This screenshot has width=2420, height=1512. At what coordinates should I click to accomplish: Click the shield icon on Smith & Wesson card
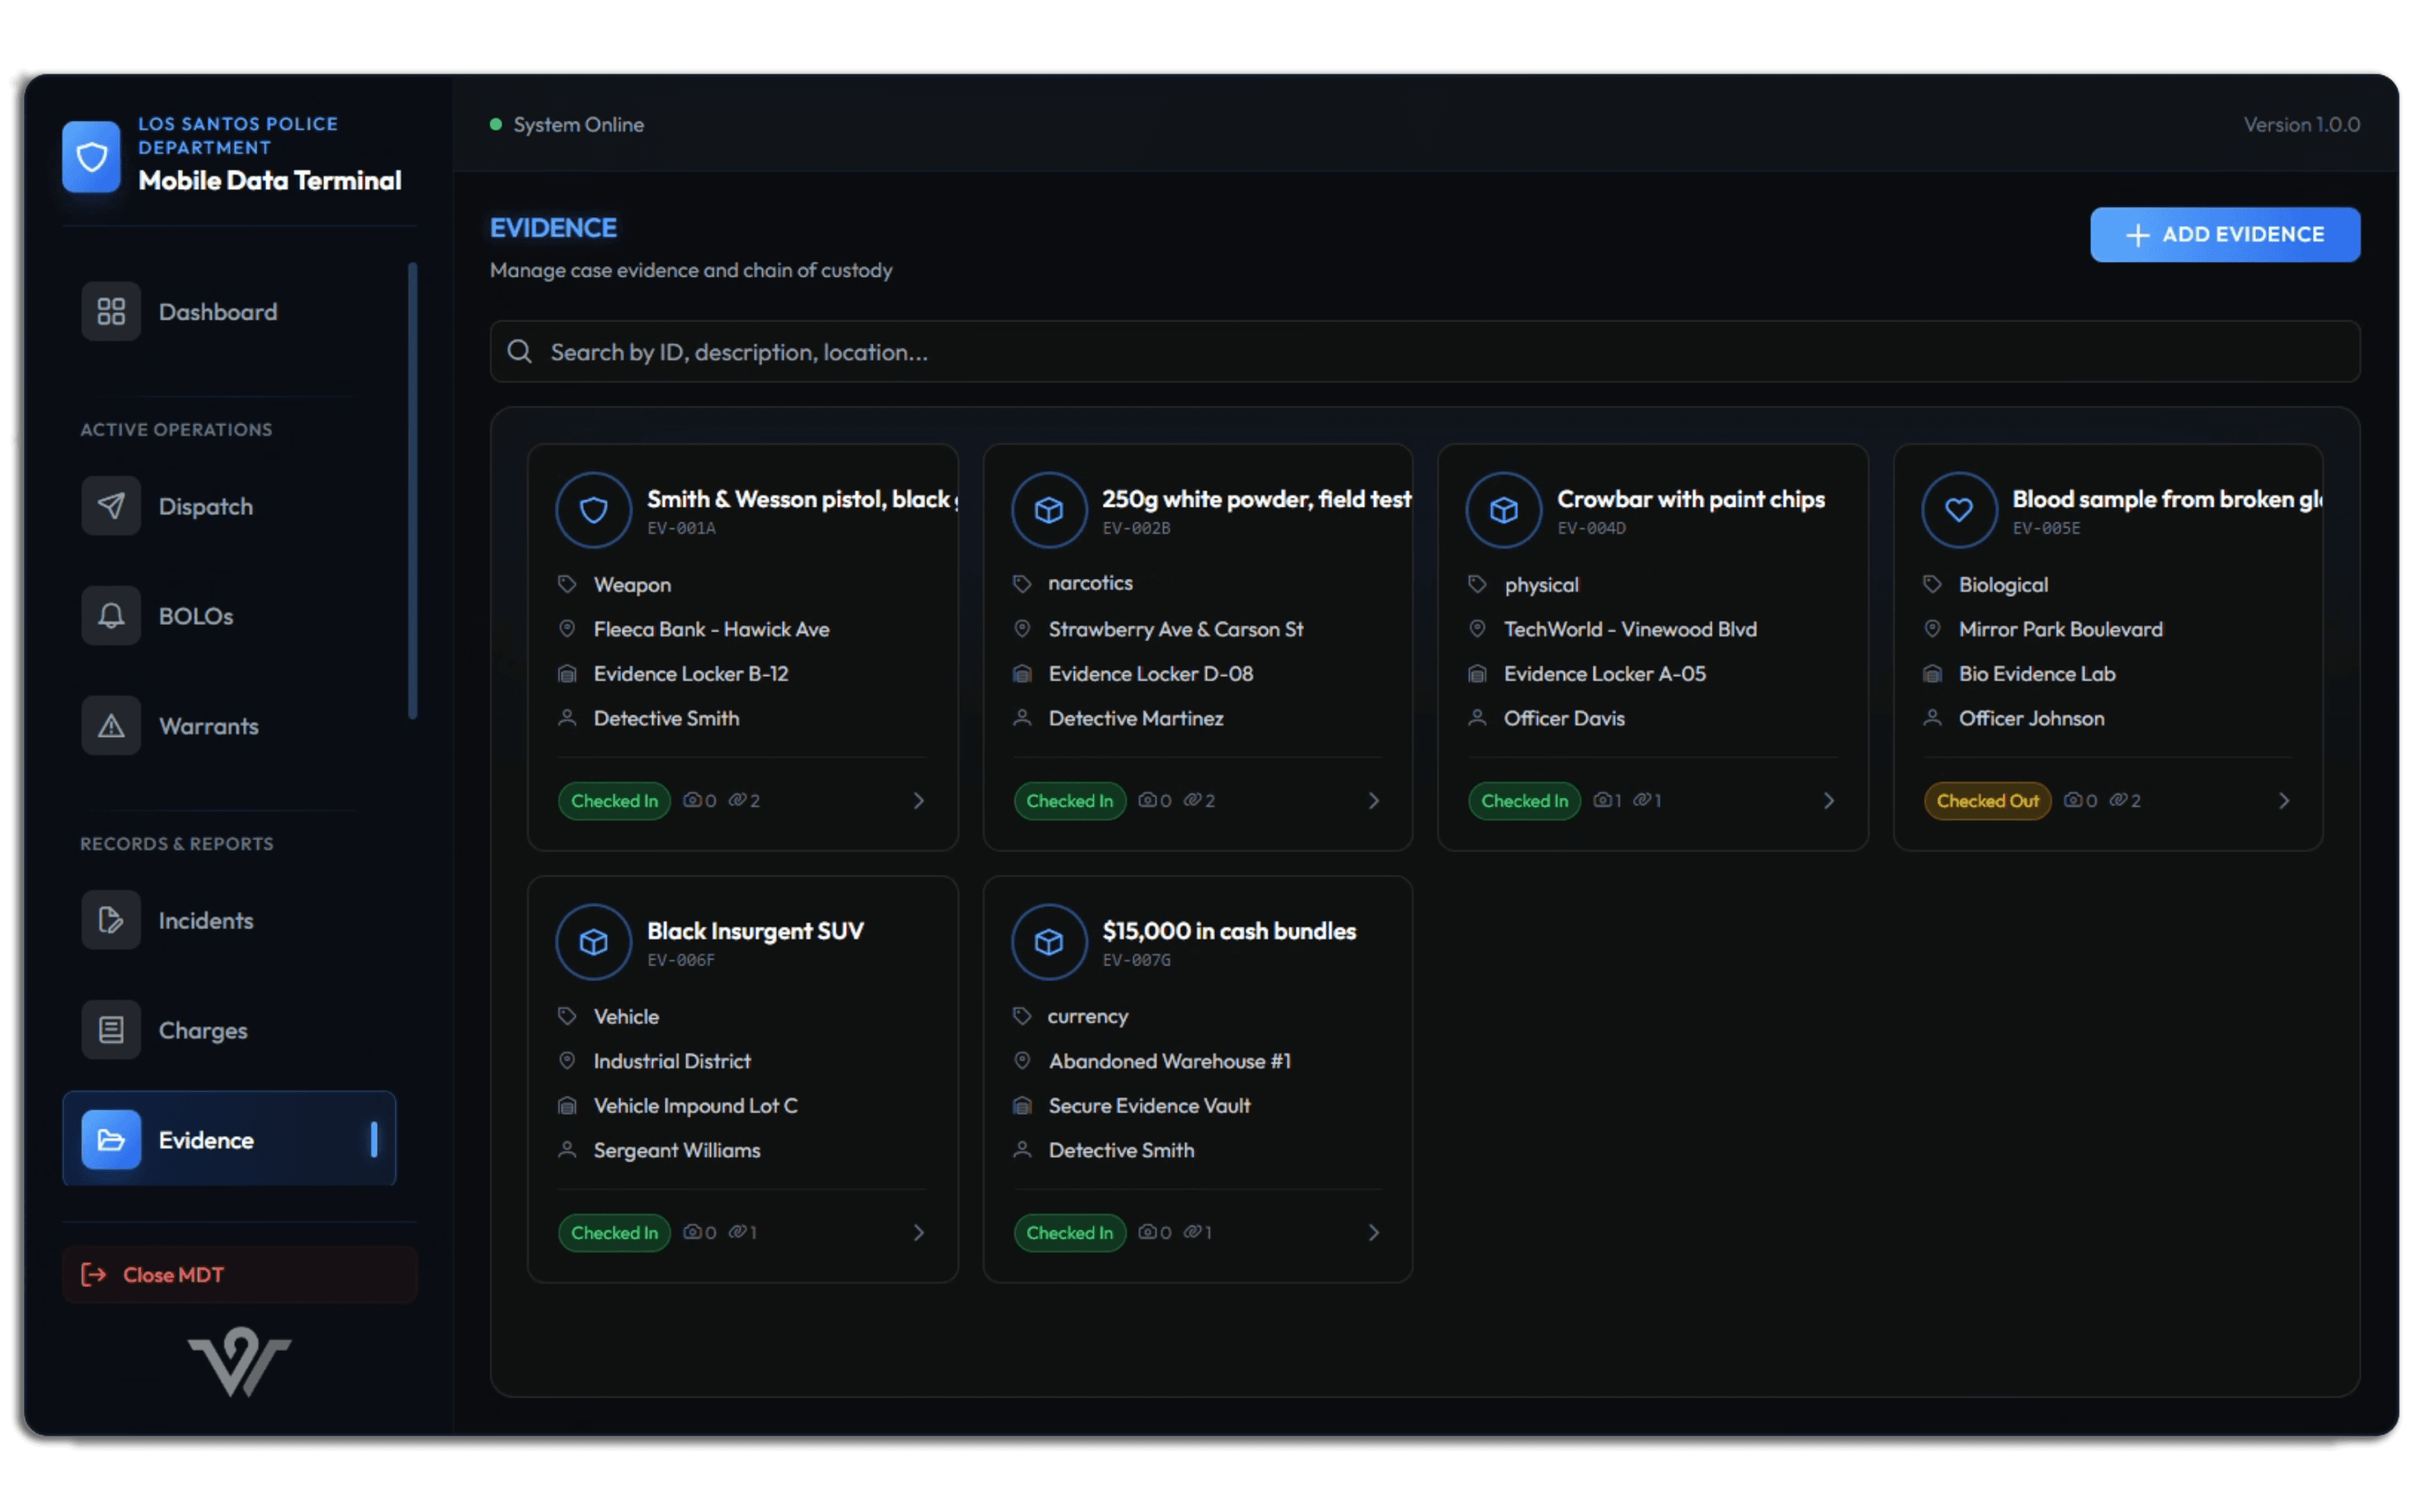click(x=593, y=510)
